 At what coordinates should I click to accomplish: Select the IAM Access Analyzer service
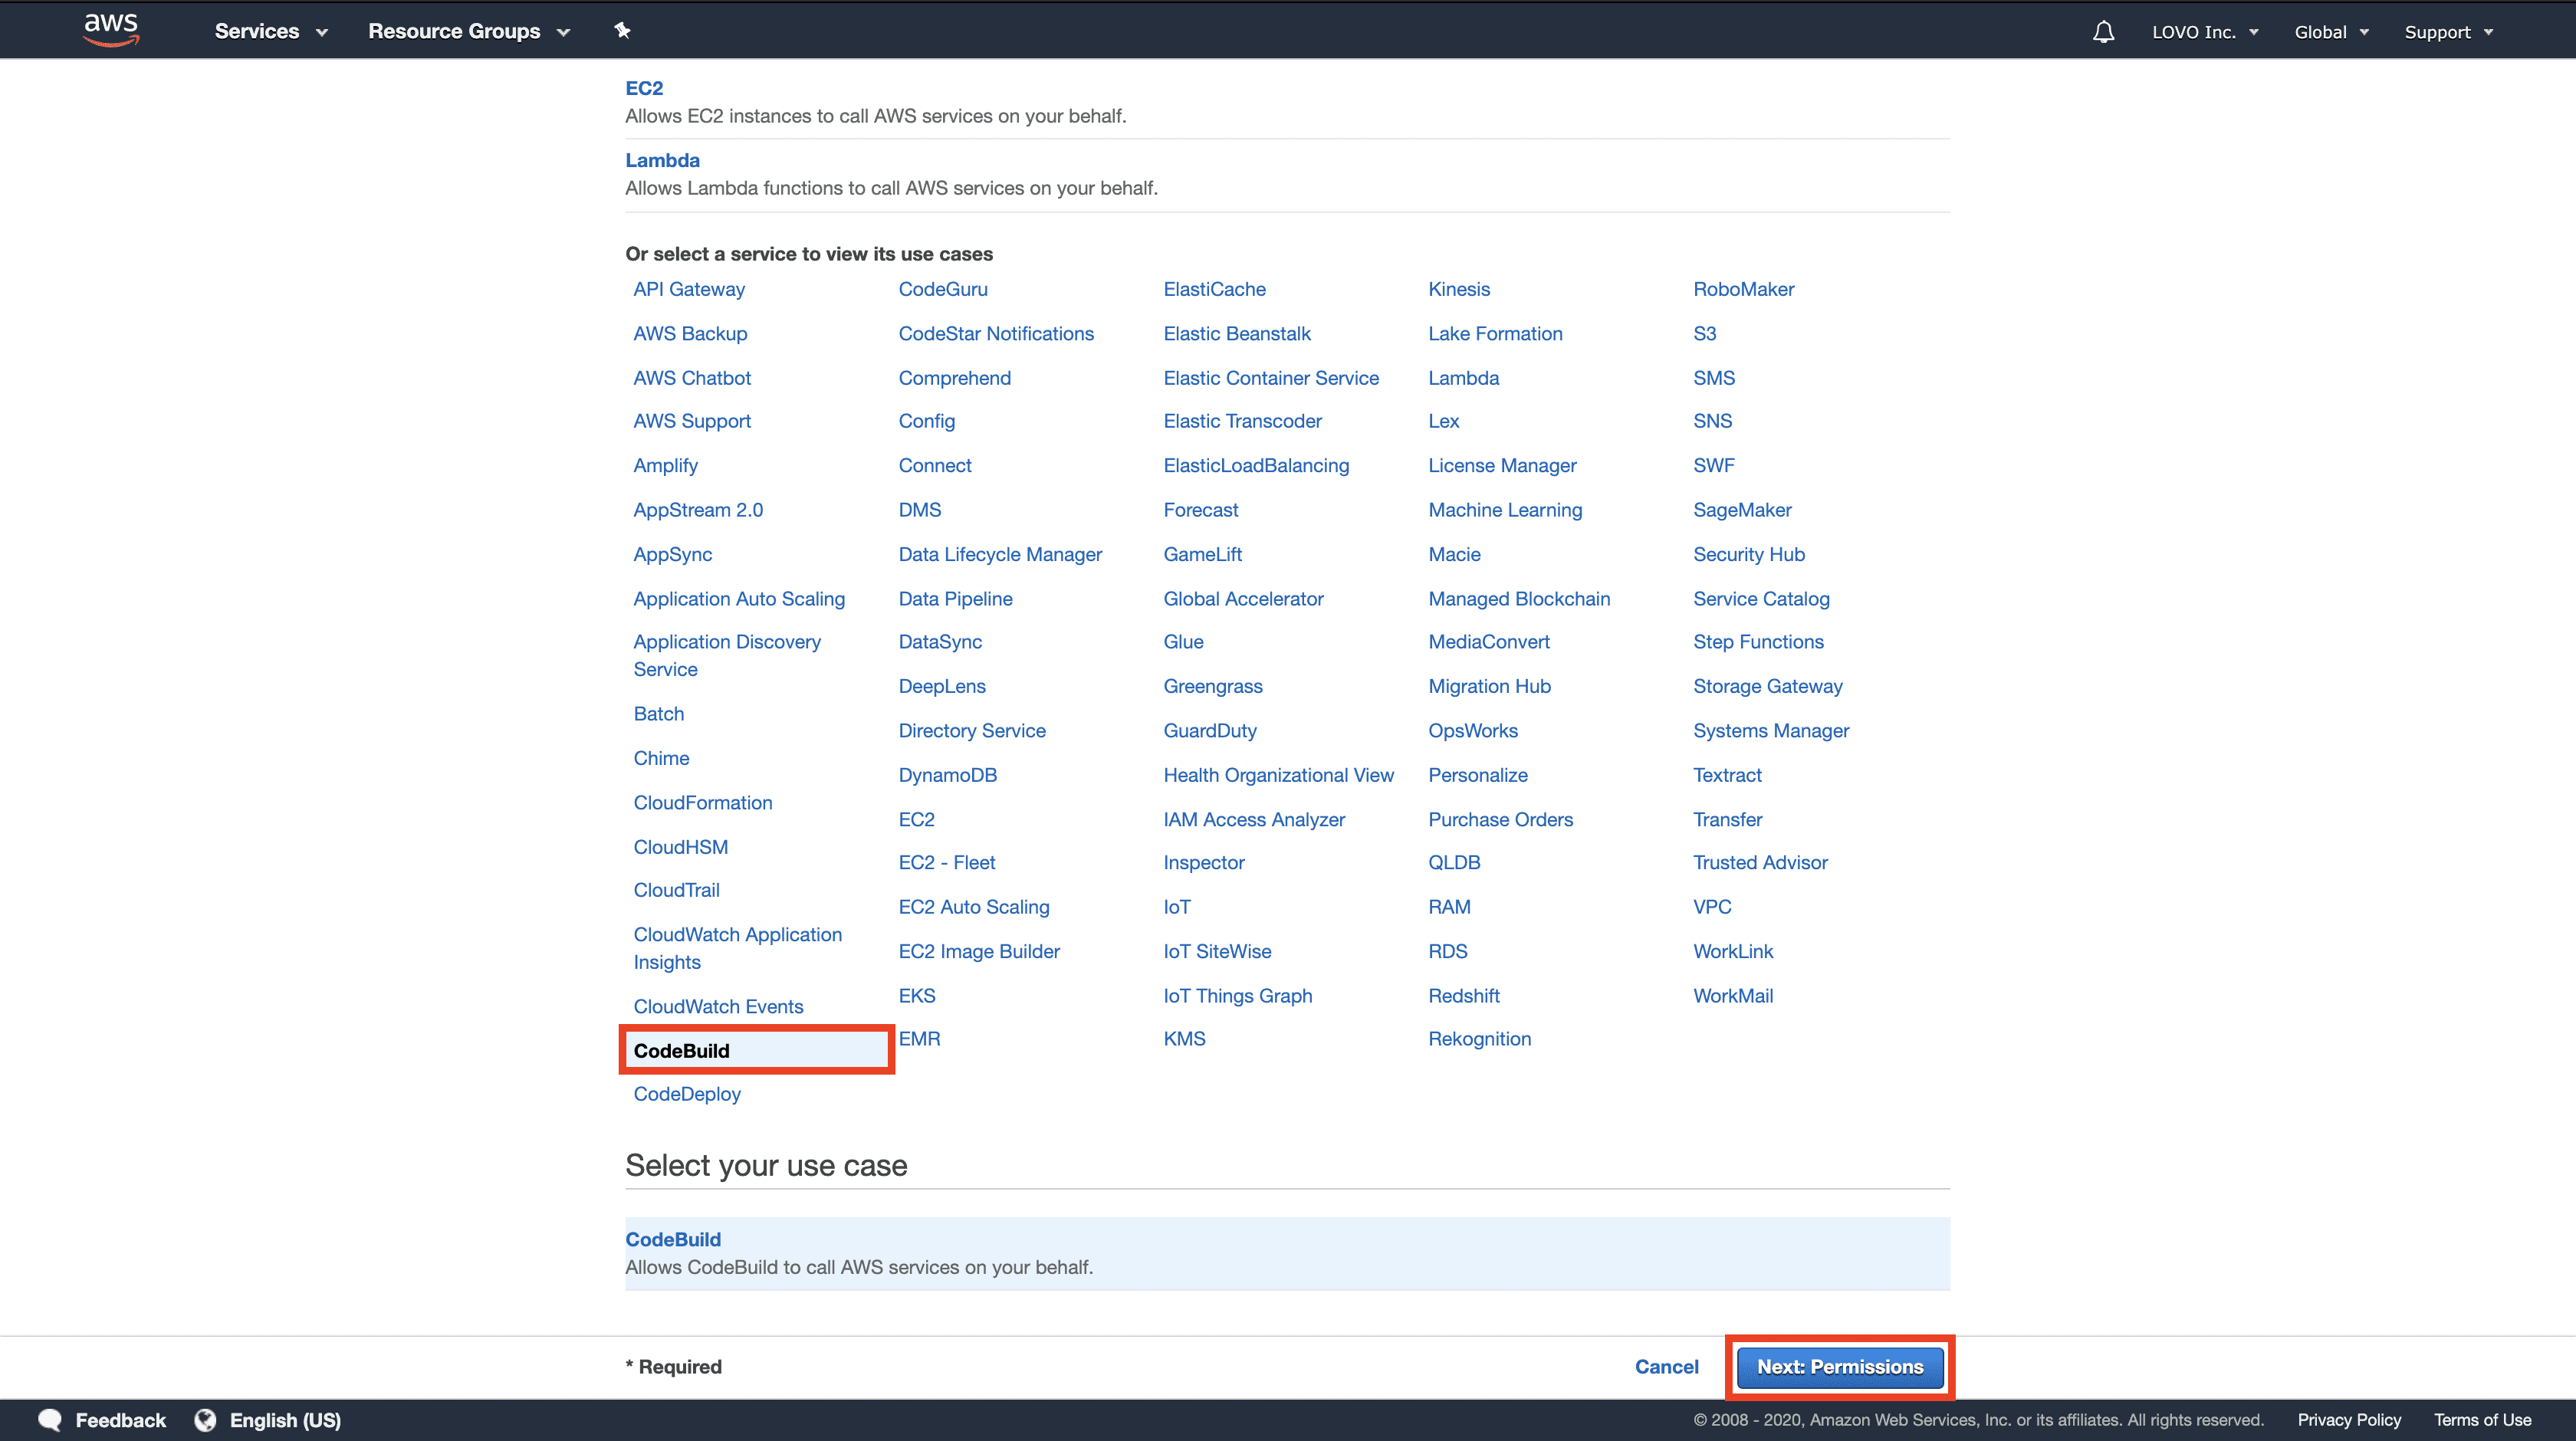point(1254,819)
